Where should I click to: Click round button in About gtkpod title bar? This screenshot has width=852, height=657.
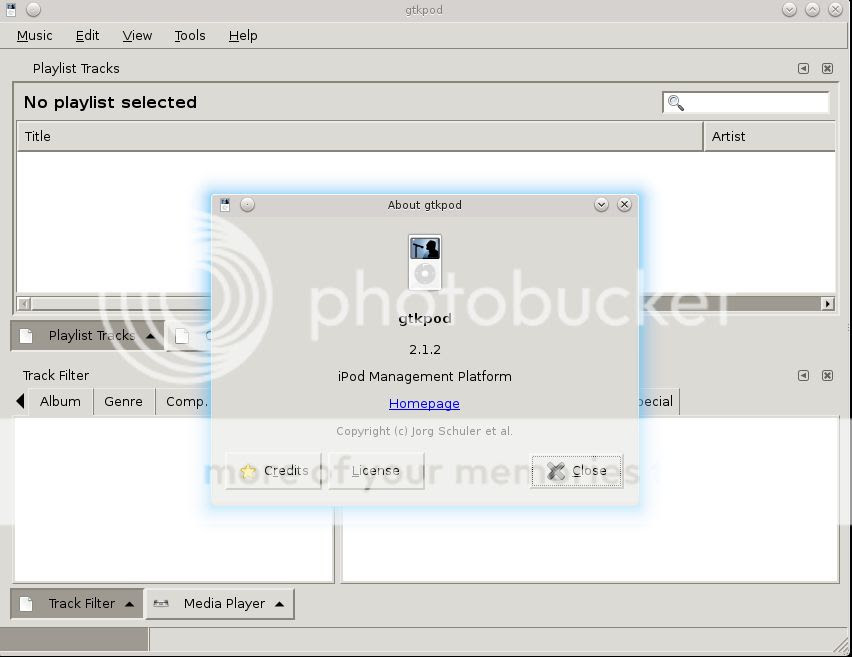(247, 204)
